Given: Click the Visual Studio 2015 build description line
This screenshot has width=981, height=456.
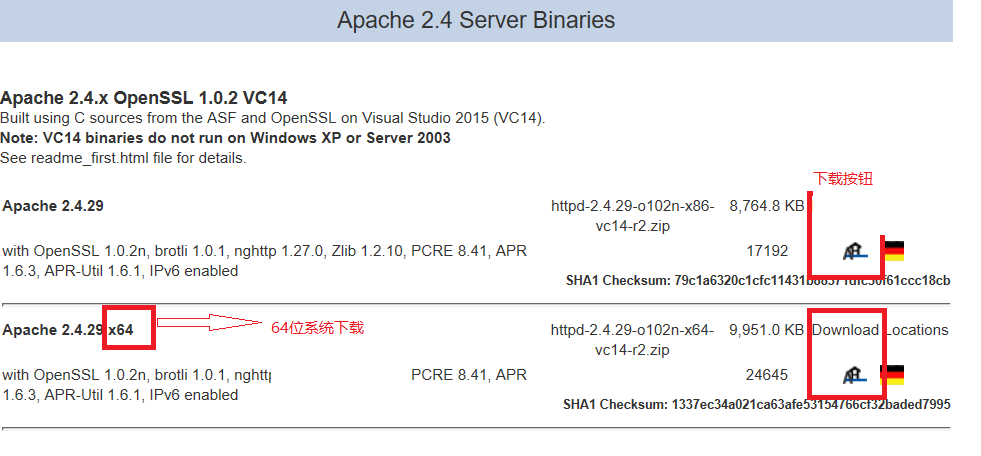Looking at the screenshot, I should click(273, 118).
